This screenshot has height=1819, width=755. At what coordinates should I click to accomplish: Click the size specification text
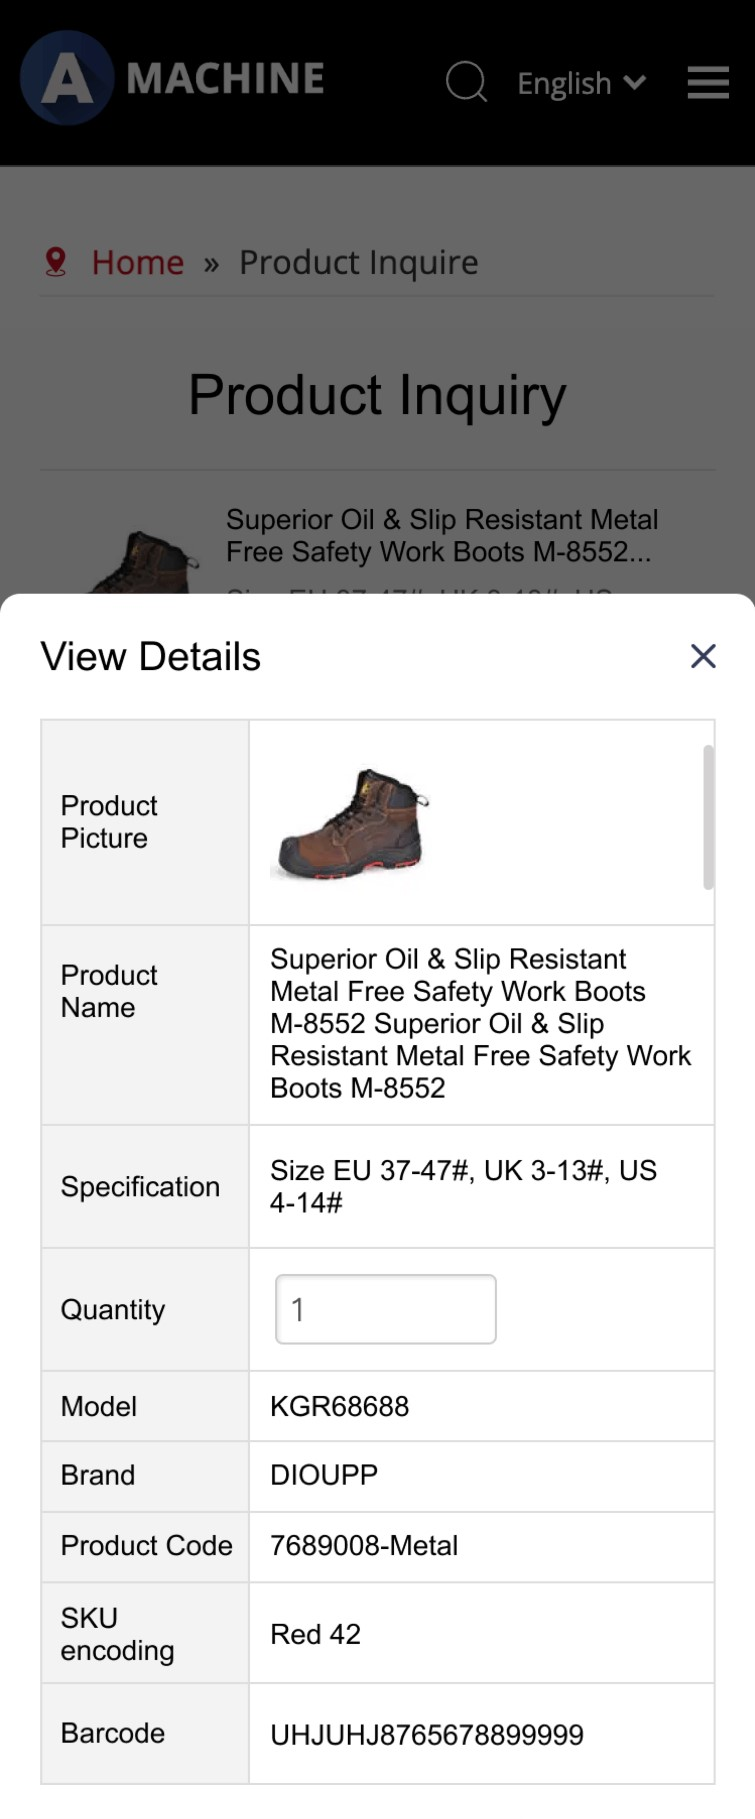(x=463, y=1186)
